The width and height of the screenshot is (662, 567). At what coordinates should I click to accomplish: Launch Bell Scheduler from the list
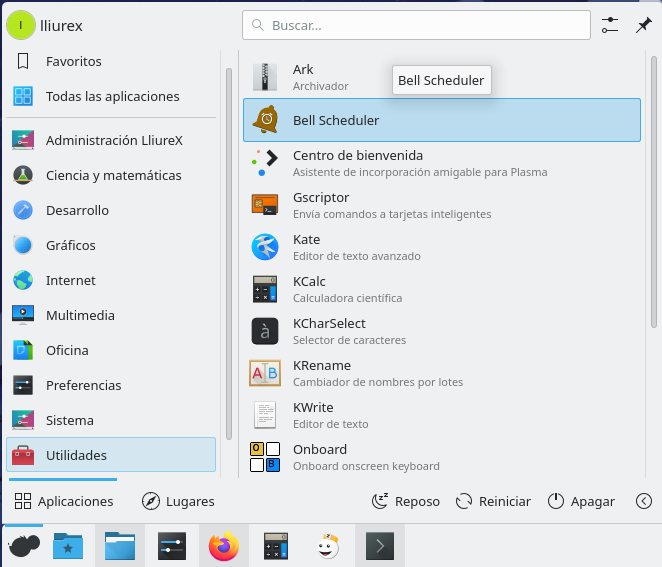(x=335, y=120)
